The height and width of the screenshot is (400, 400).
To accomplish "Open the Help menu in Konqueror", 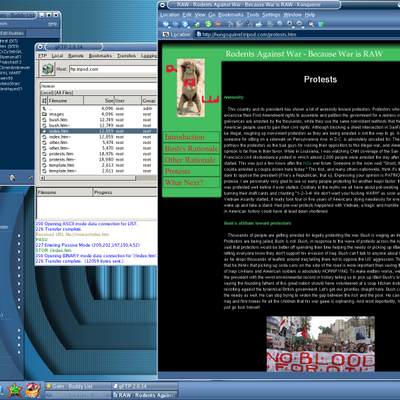I will (x=310, y=15).
